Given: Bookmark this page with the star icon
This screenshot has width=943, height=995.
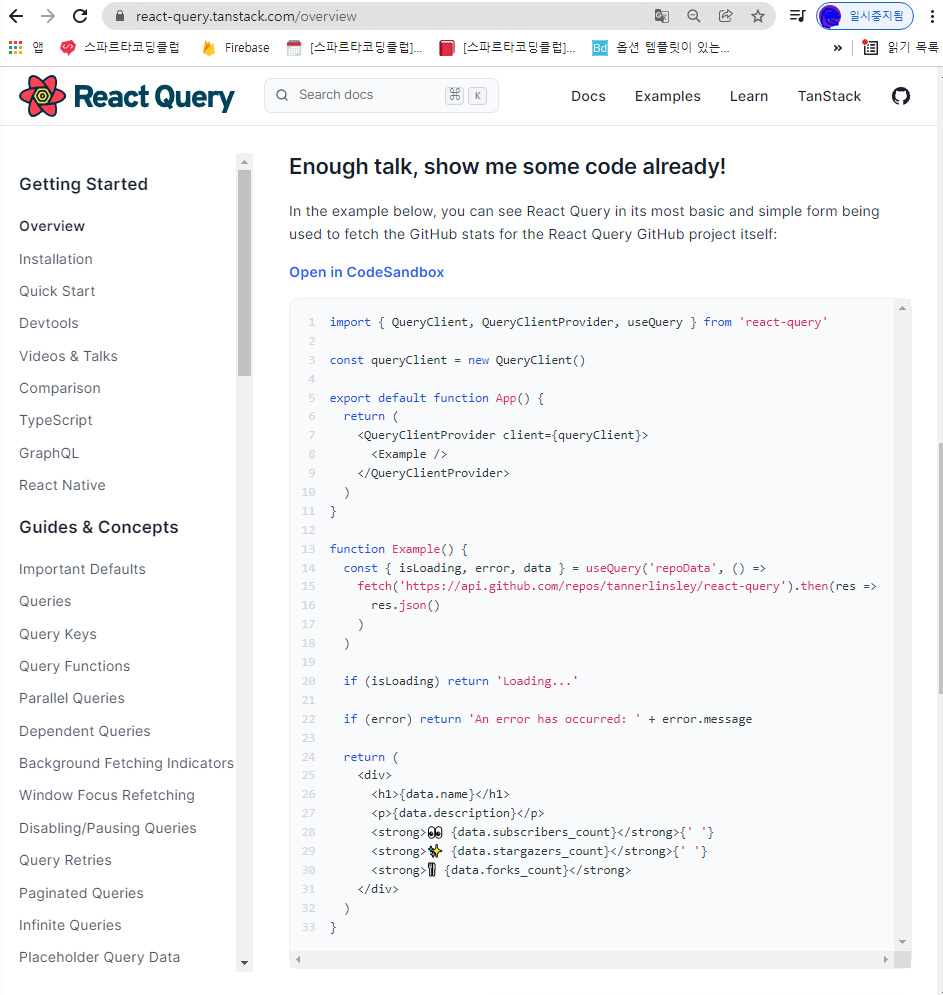Looking at the screenshot, I should click(758, 16).
